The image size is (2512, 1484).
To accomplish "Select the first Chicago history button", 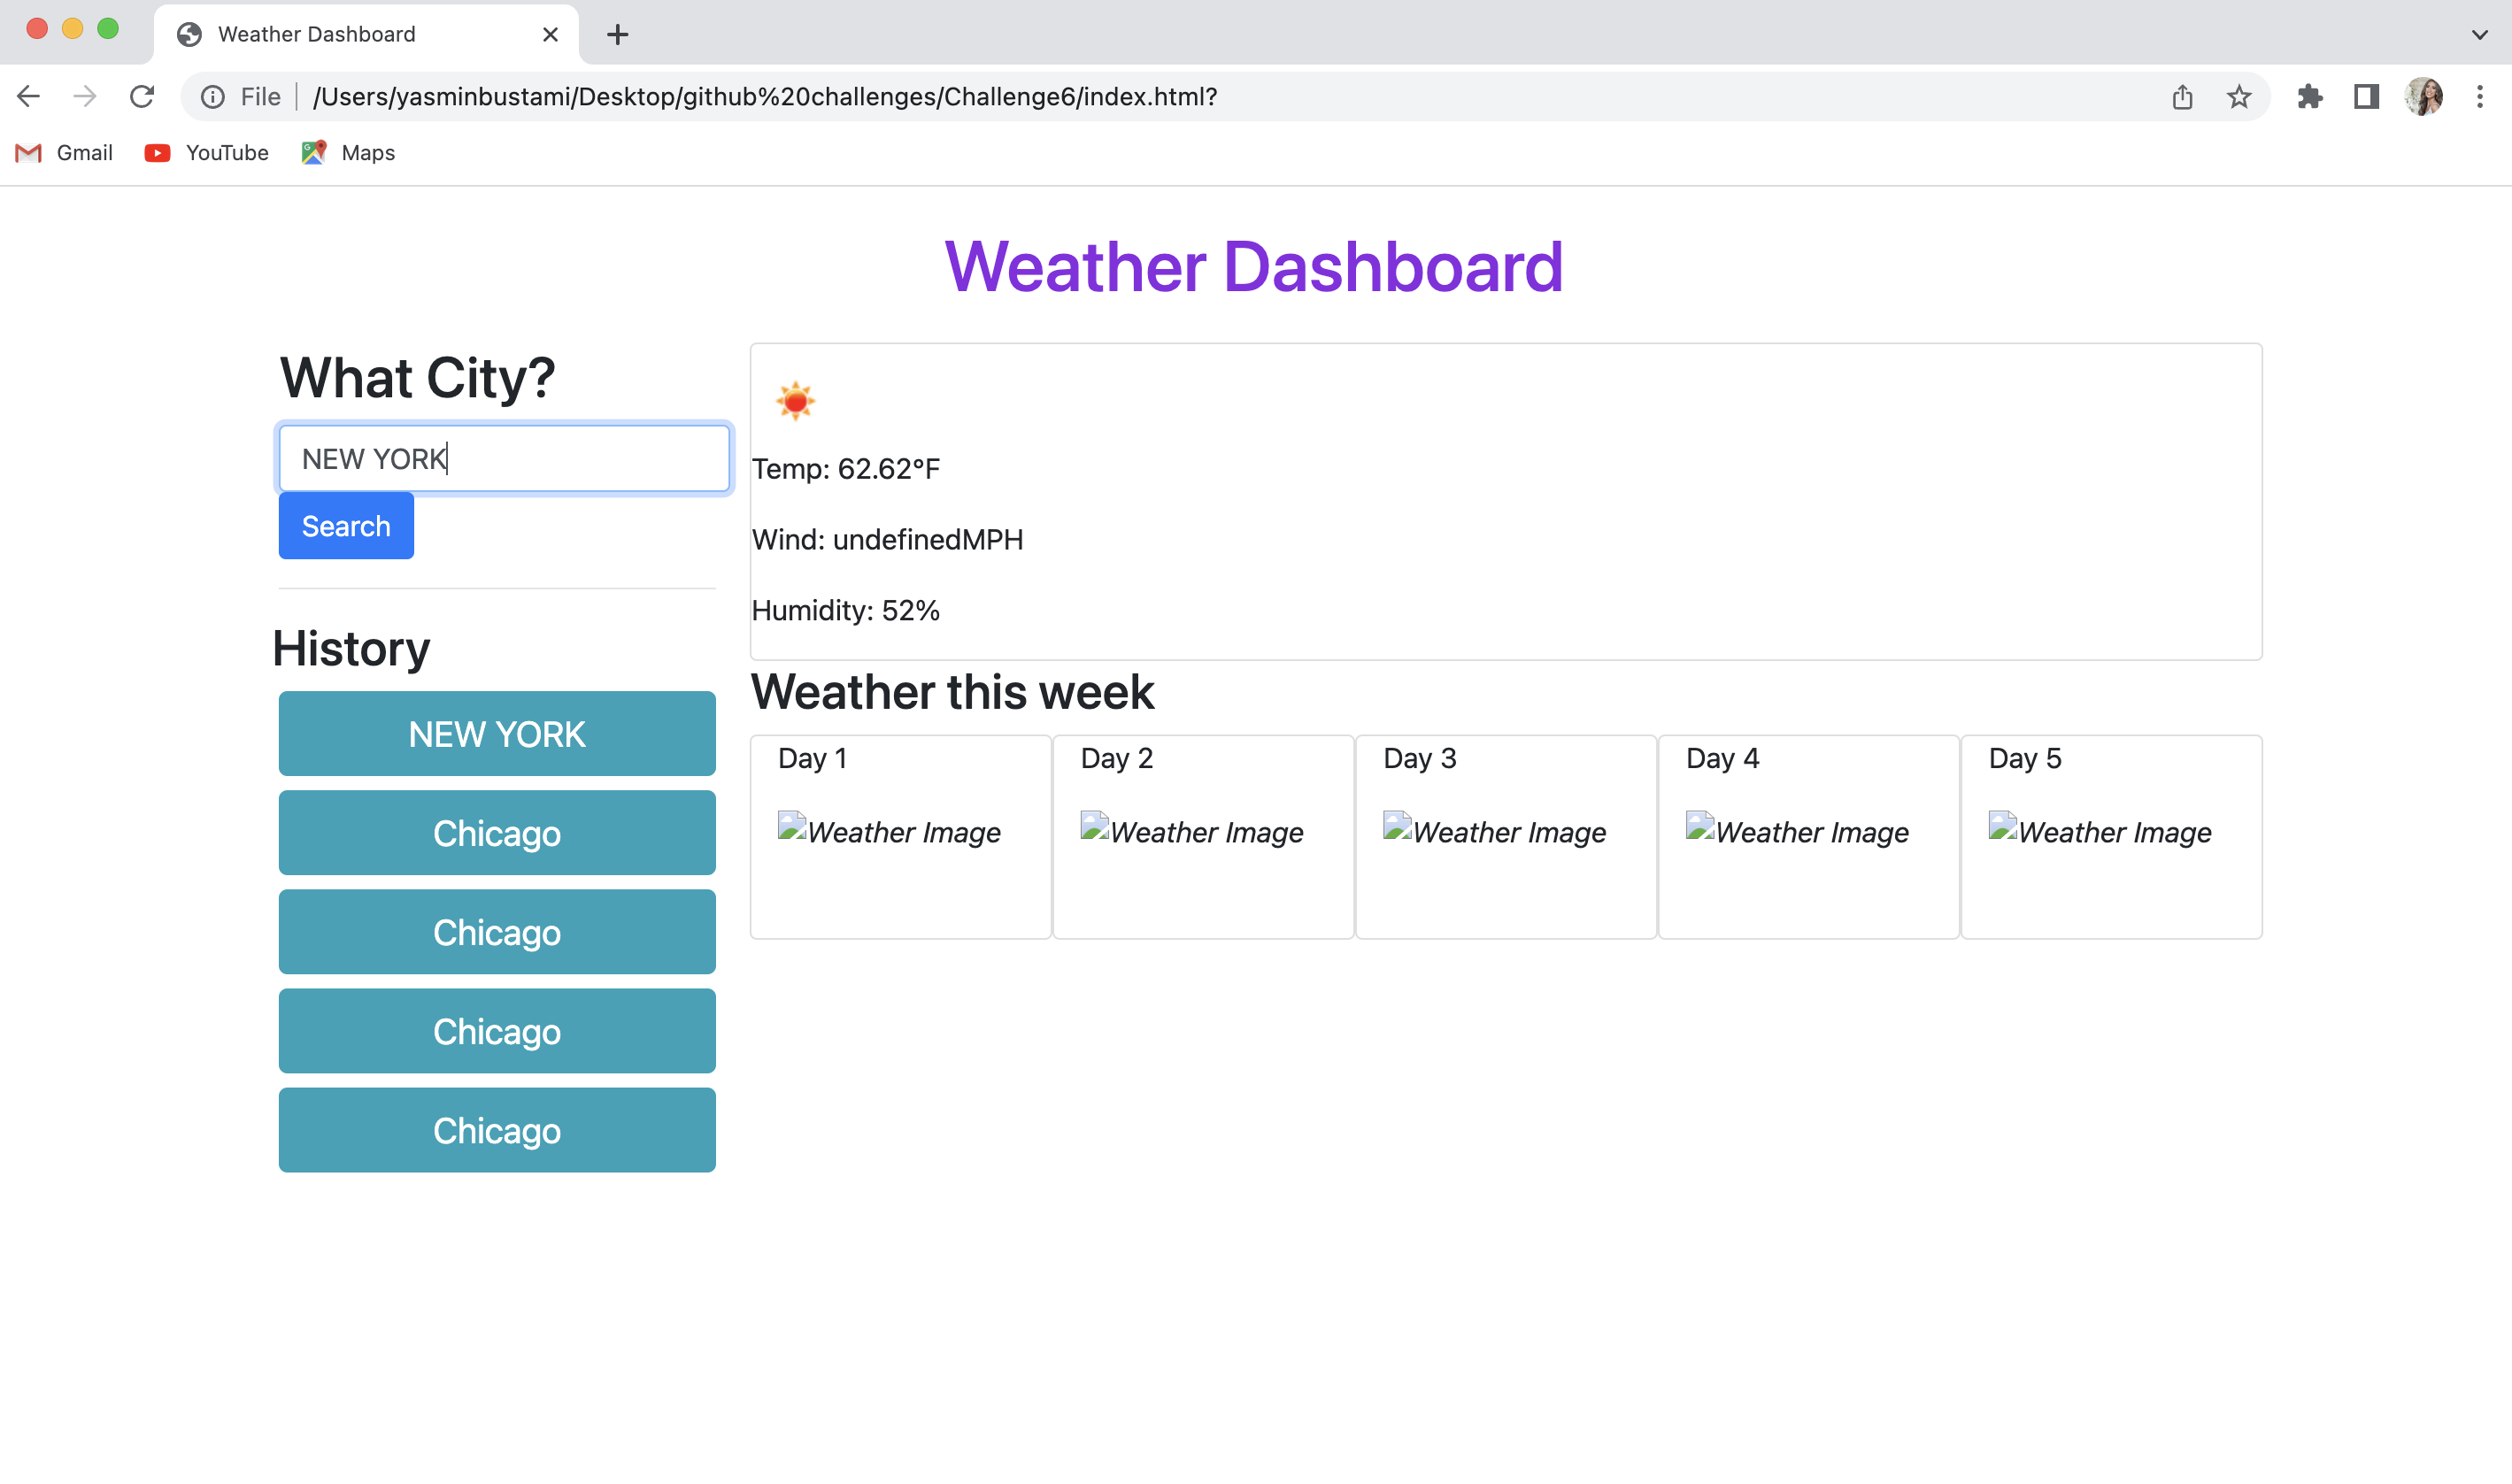I will 497,833.
